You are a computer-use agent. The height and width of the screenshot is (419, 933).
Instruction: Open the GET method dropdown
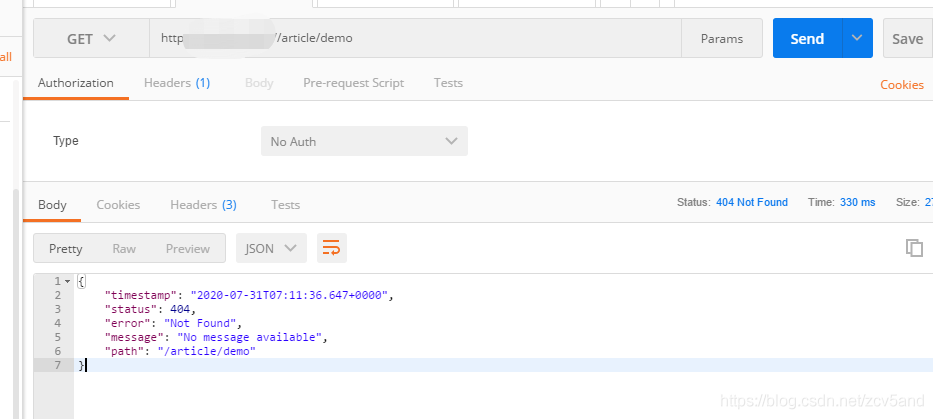click(91, 39)
